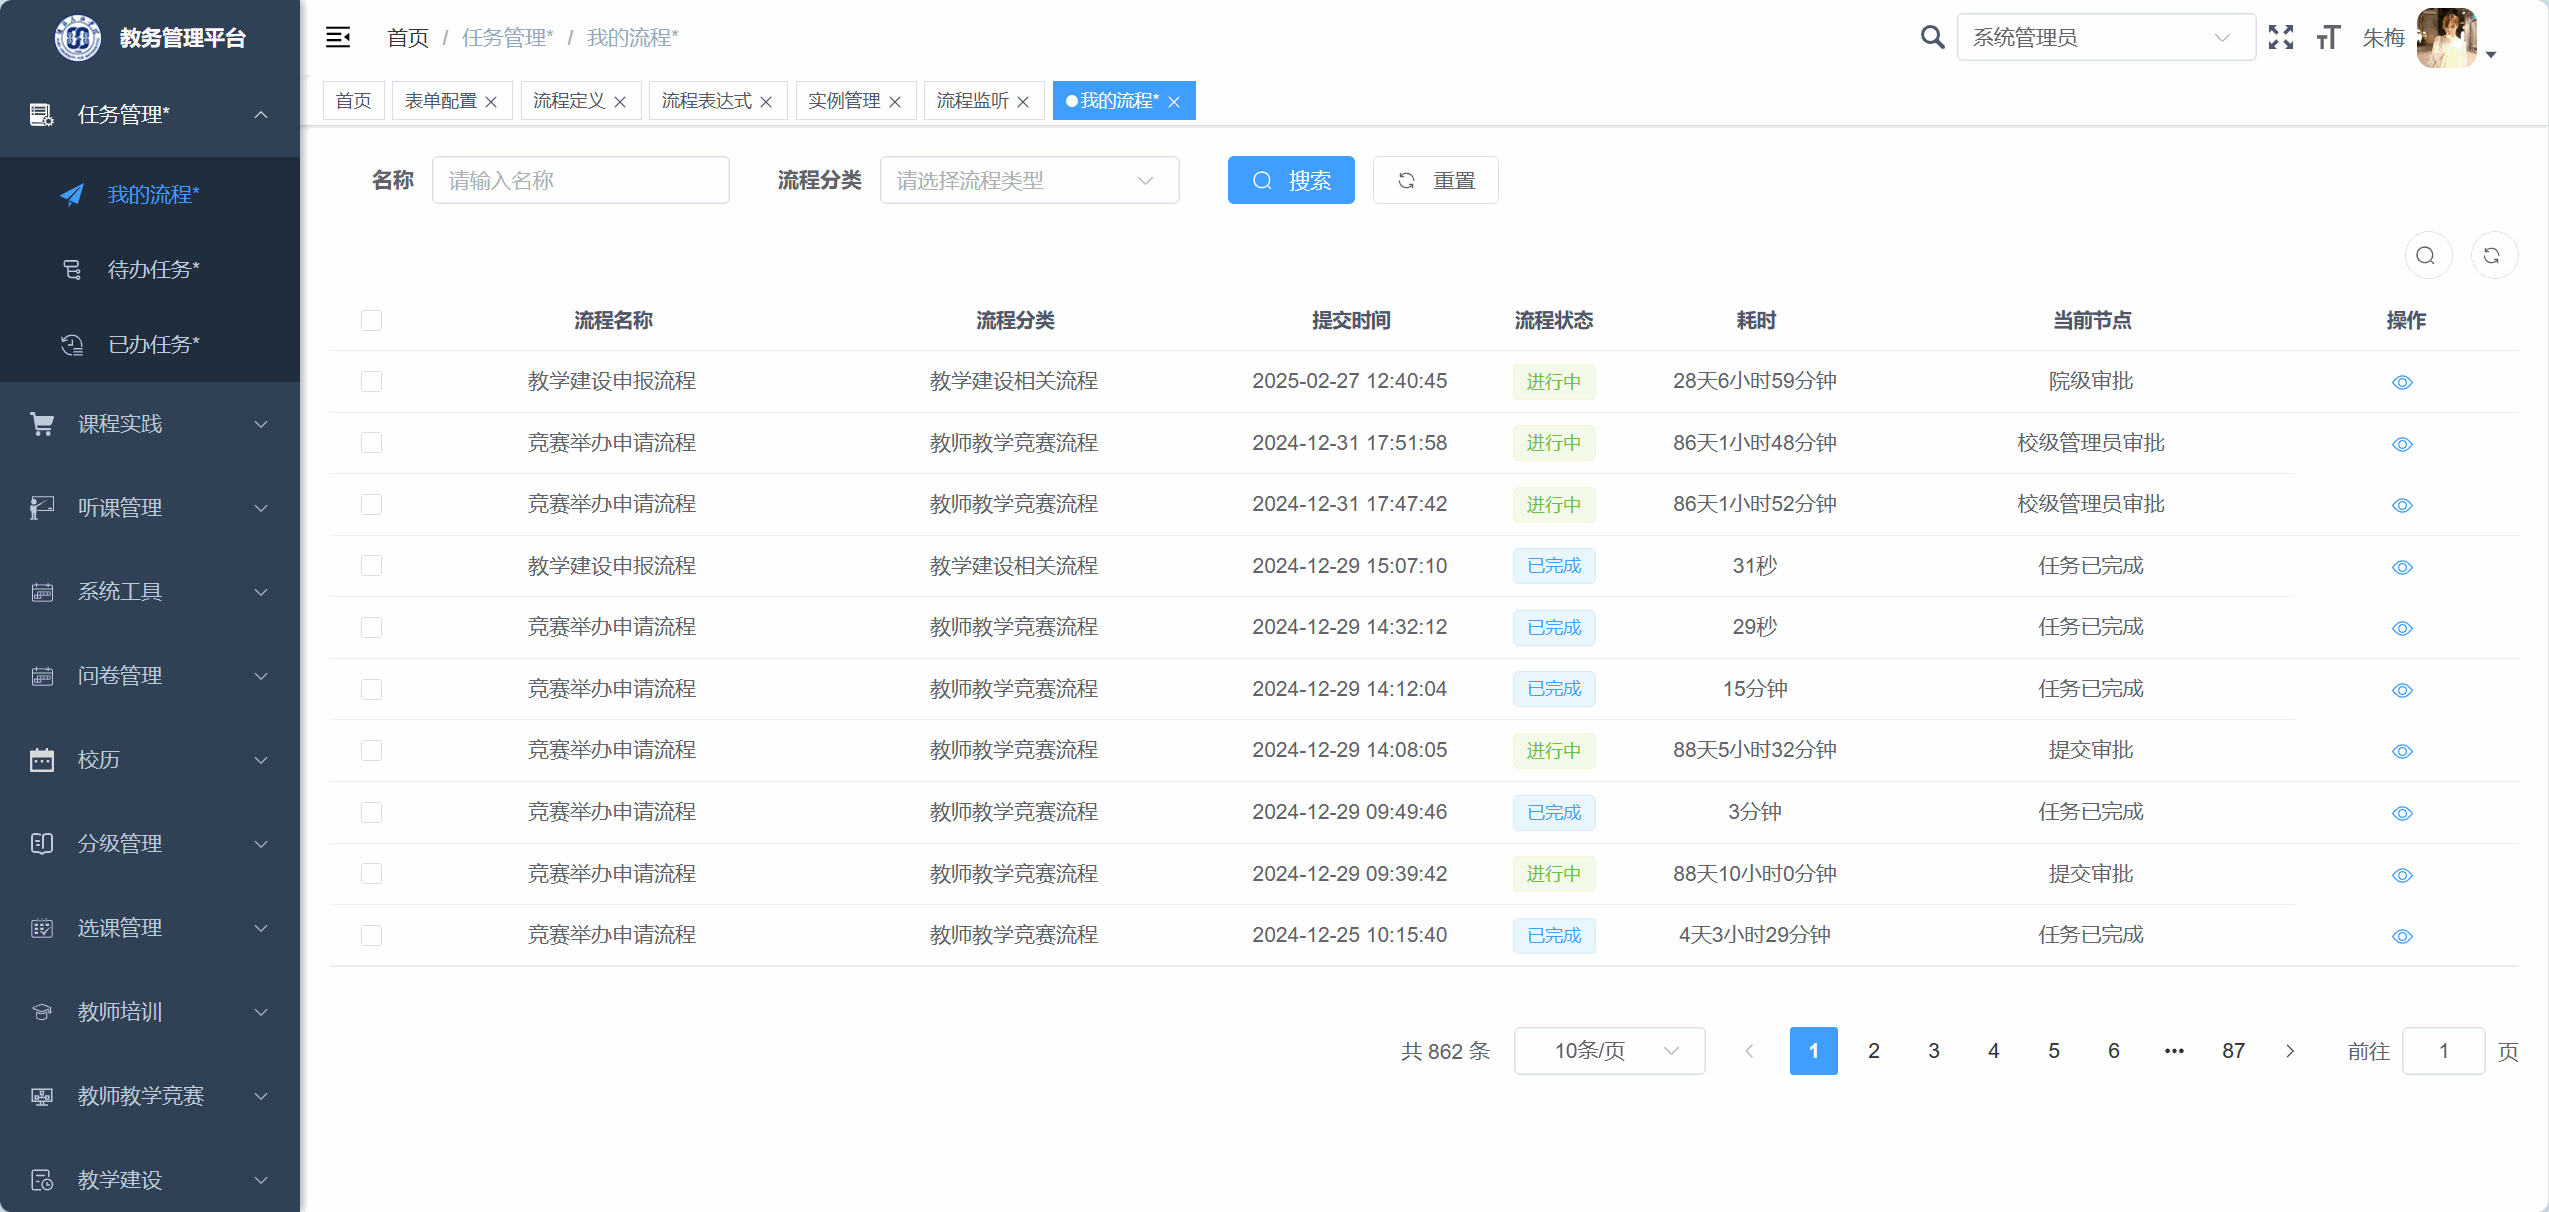Screen dimensions: 2549x1212
Task: Tick checkbox for 2024-12-25 10:15:40 row
Action: pos(371,935)
